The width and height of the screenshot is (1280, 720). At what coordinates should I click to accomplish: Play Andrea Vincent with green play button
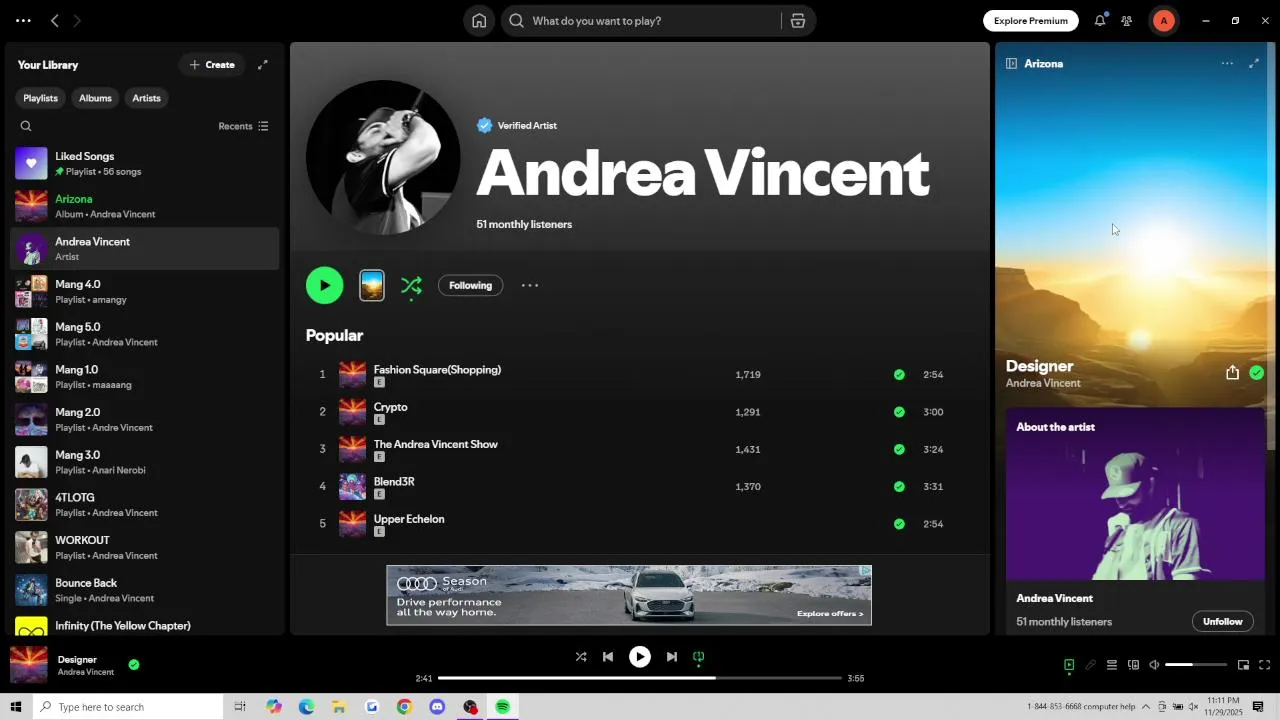[324, 285]
